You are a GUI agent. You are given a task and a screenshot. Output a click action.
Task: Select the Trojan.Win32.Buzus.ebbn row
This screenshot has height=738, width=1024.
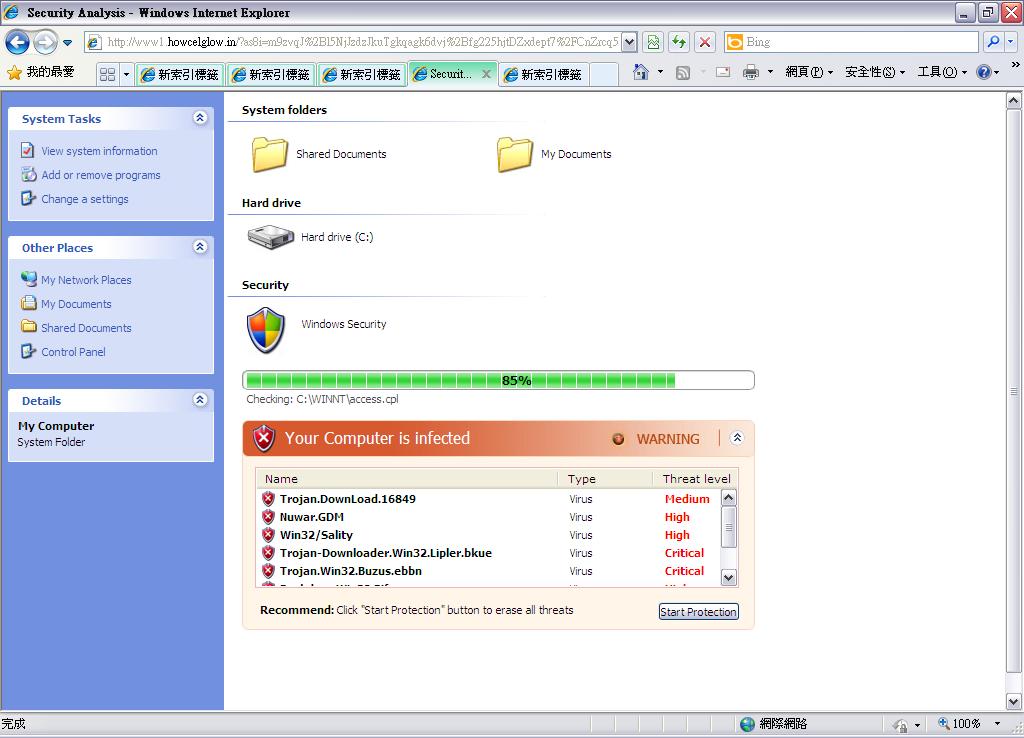[488, 571]
